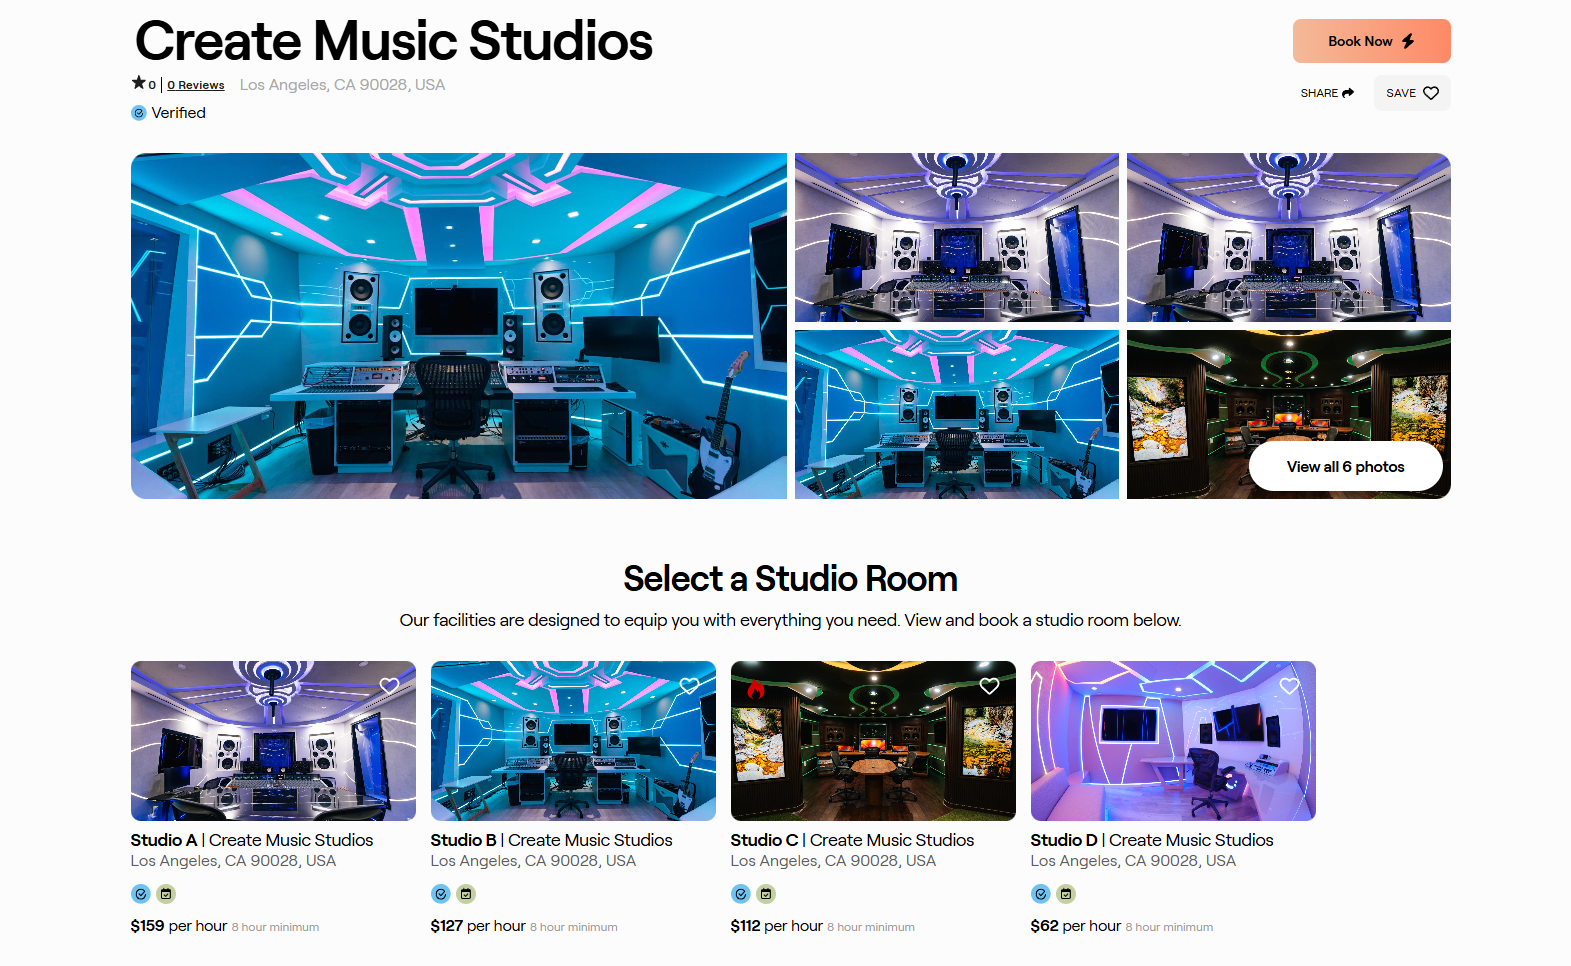Click Studio A blue verified badge
The height and width of the screenshot is (966, 1571).
point(141,894)
